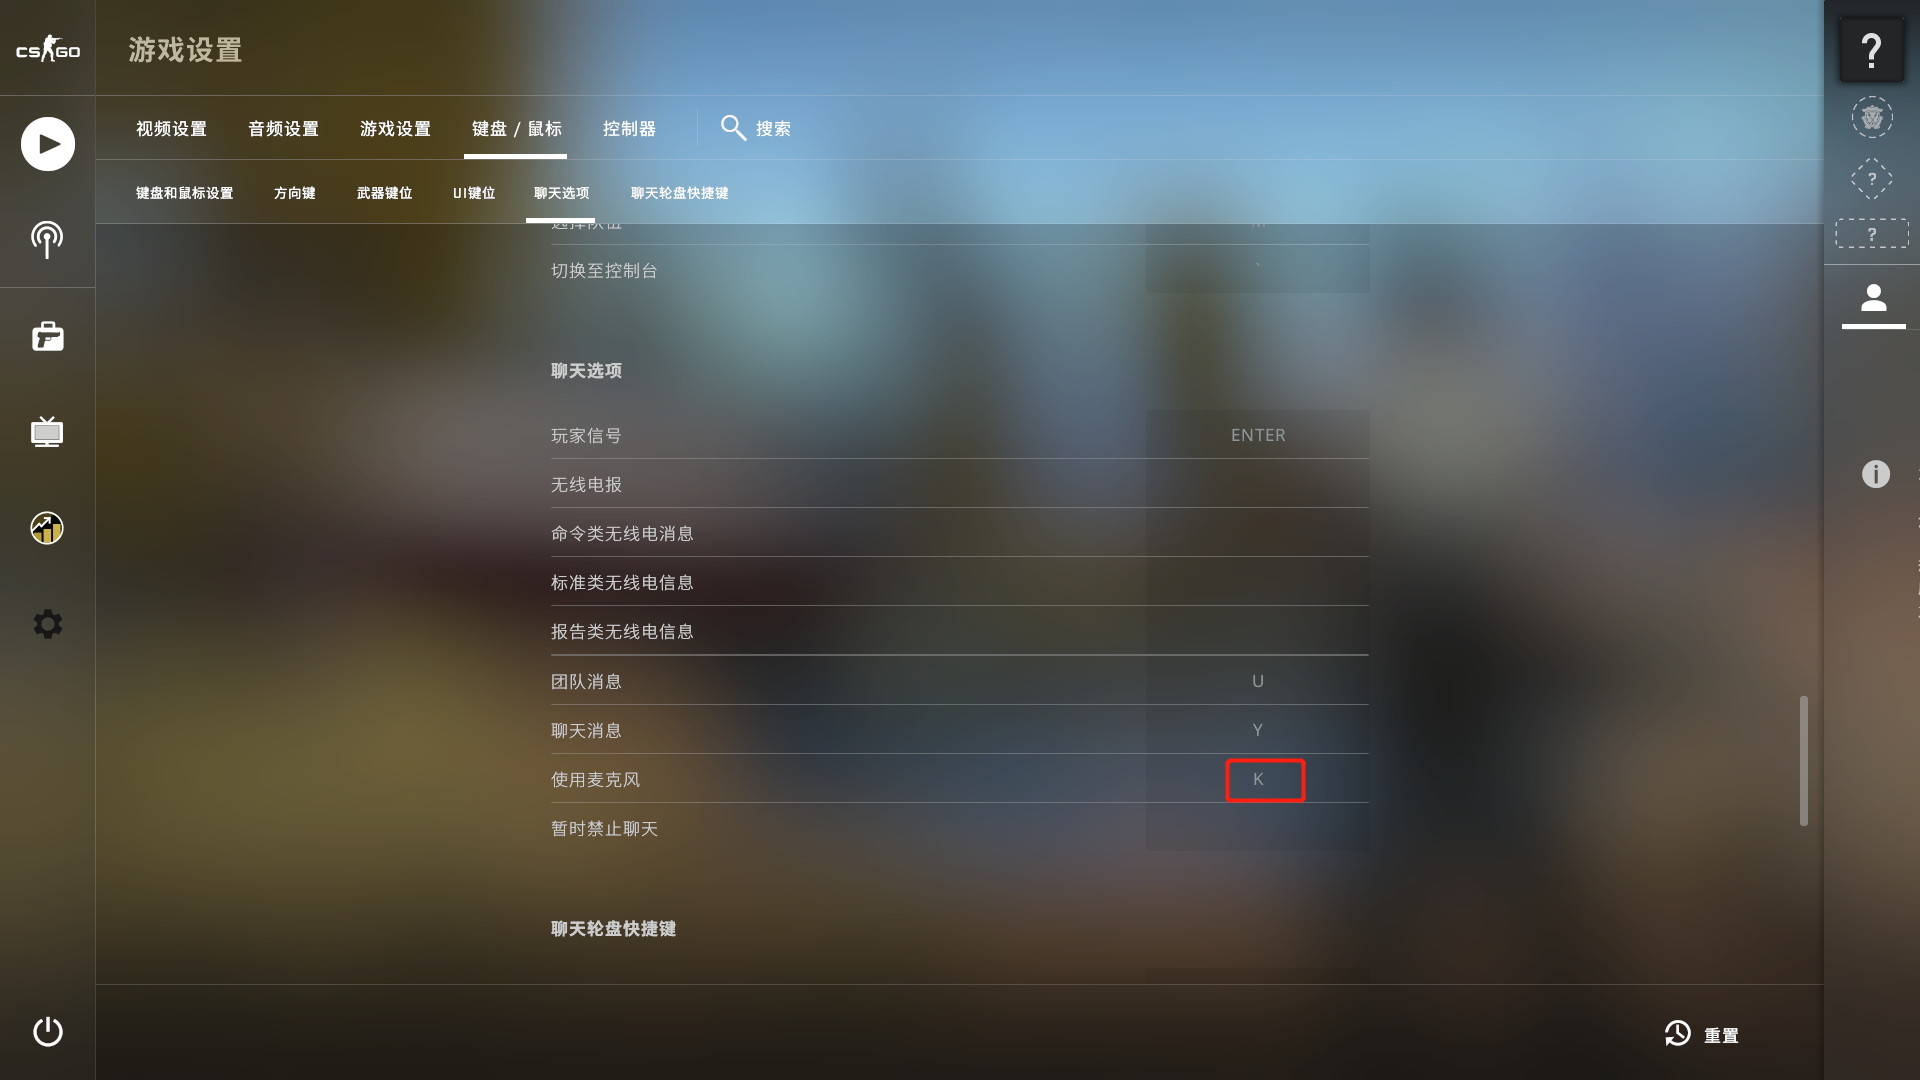The image size is (1920, 1080).
Task: Click the power quit icon
Action: point(47,1031)
